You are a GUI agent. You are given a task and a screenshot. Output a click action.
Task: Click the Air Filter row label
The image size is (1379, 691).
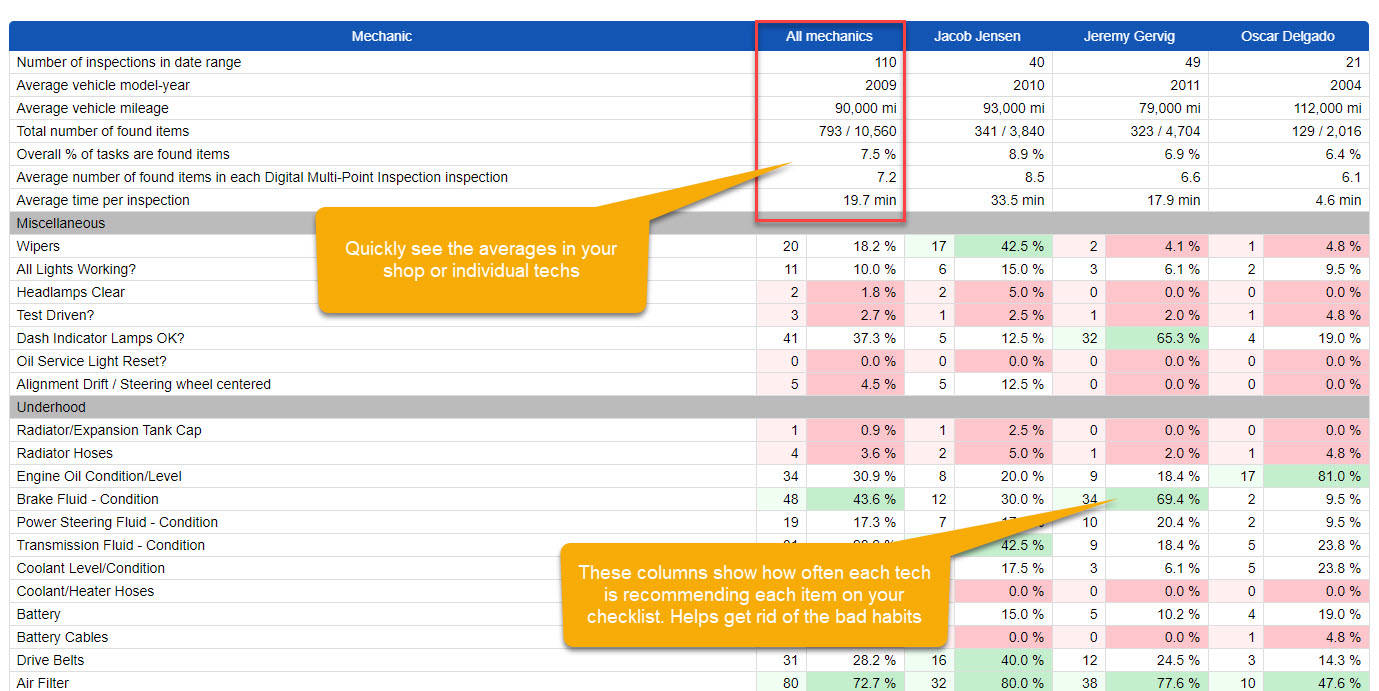tap(43, 683)
